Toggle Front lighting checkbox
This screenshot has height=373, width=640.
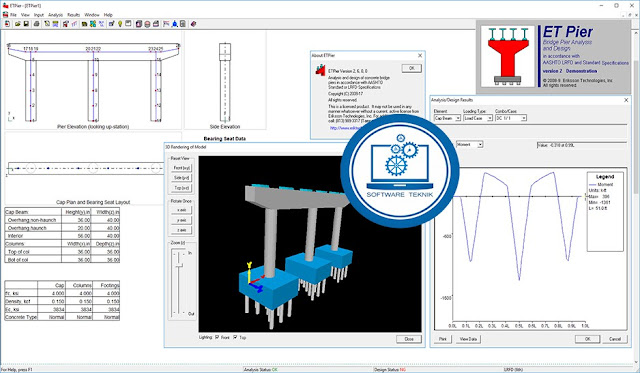(217, 337)
